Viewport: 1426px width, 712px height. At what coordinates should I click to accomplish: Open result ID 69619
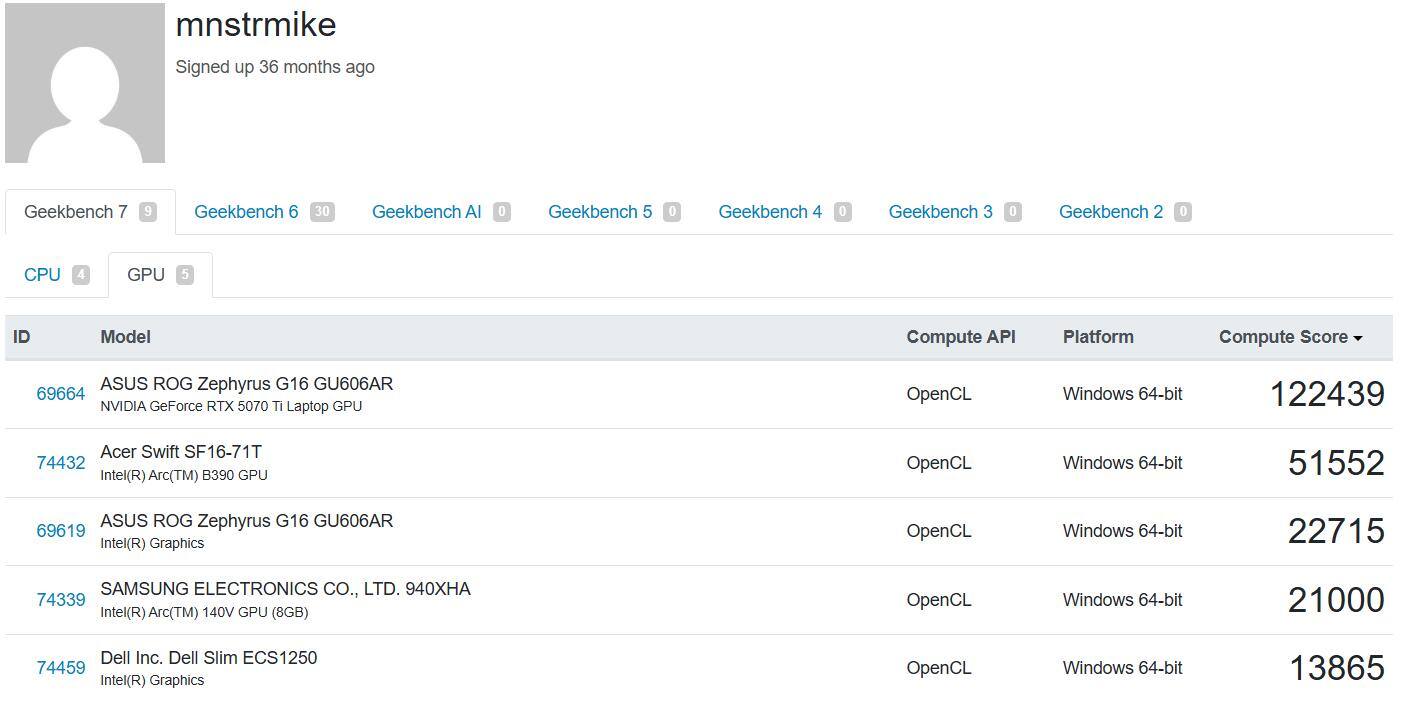61,531
